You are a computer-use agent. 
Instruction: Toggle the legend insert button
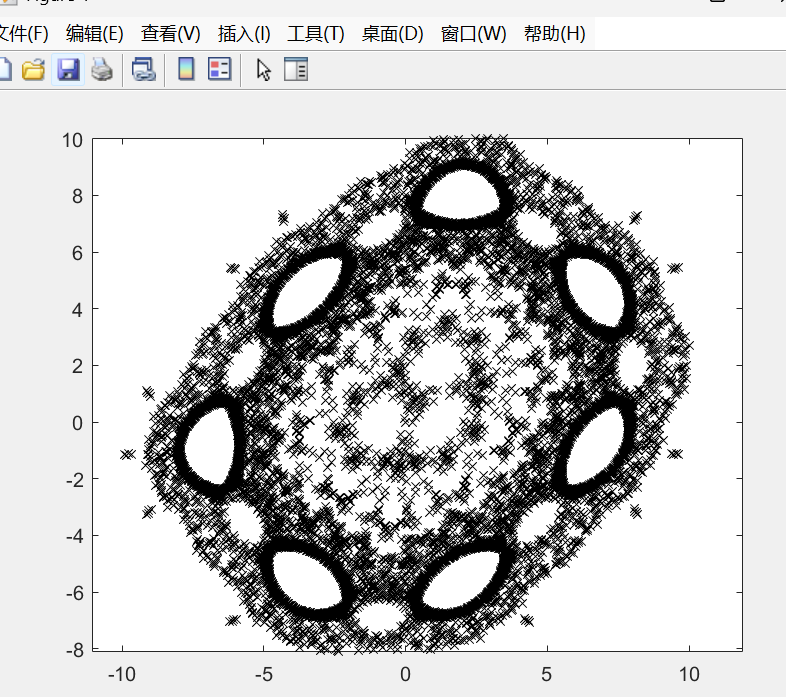click(x=219, y=70)
